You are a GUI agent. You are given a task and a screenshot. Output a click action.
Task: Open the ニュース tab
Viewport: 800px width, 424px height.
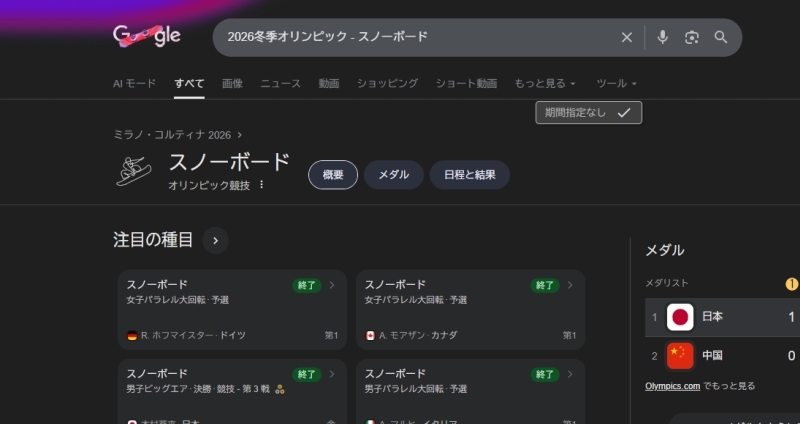(280, 84)
